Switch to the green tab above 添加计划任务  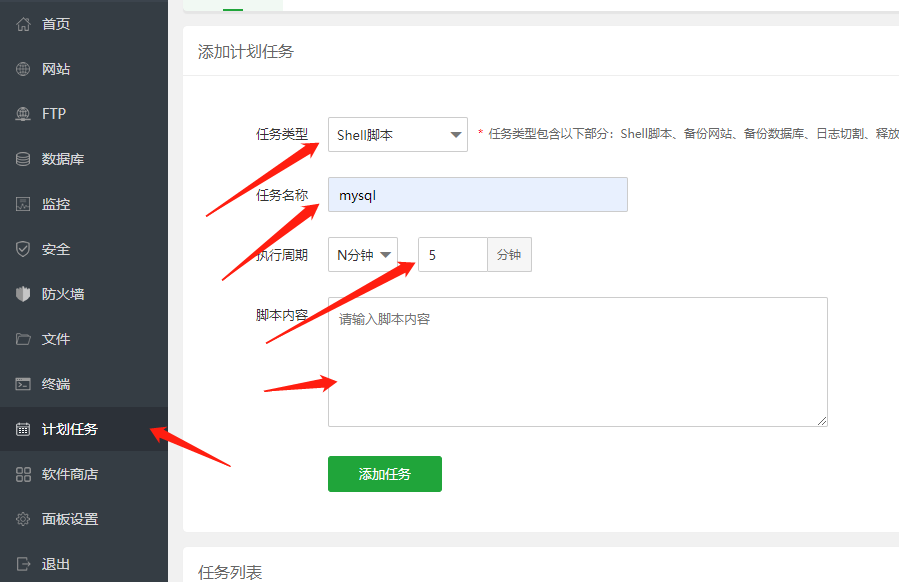233,4
